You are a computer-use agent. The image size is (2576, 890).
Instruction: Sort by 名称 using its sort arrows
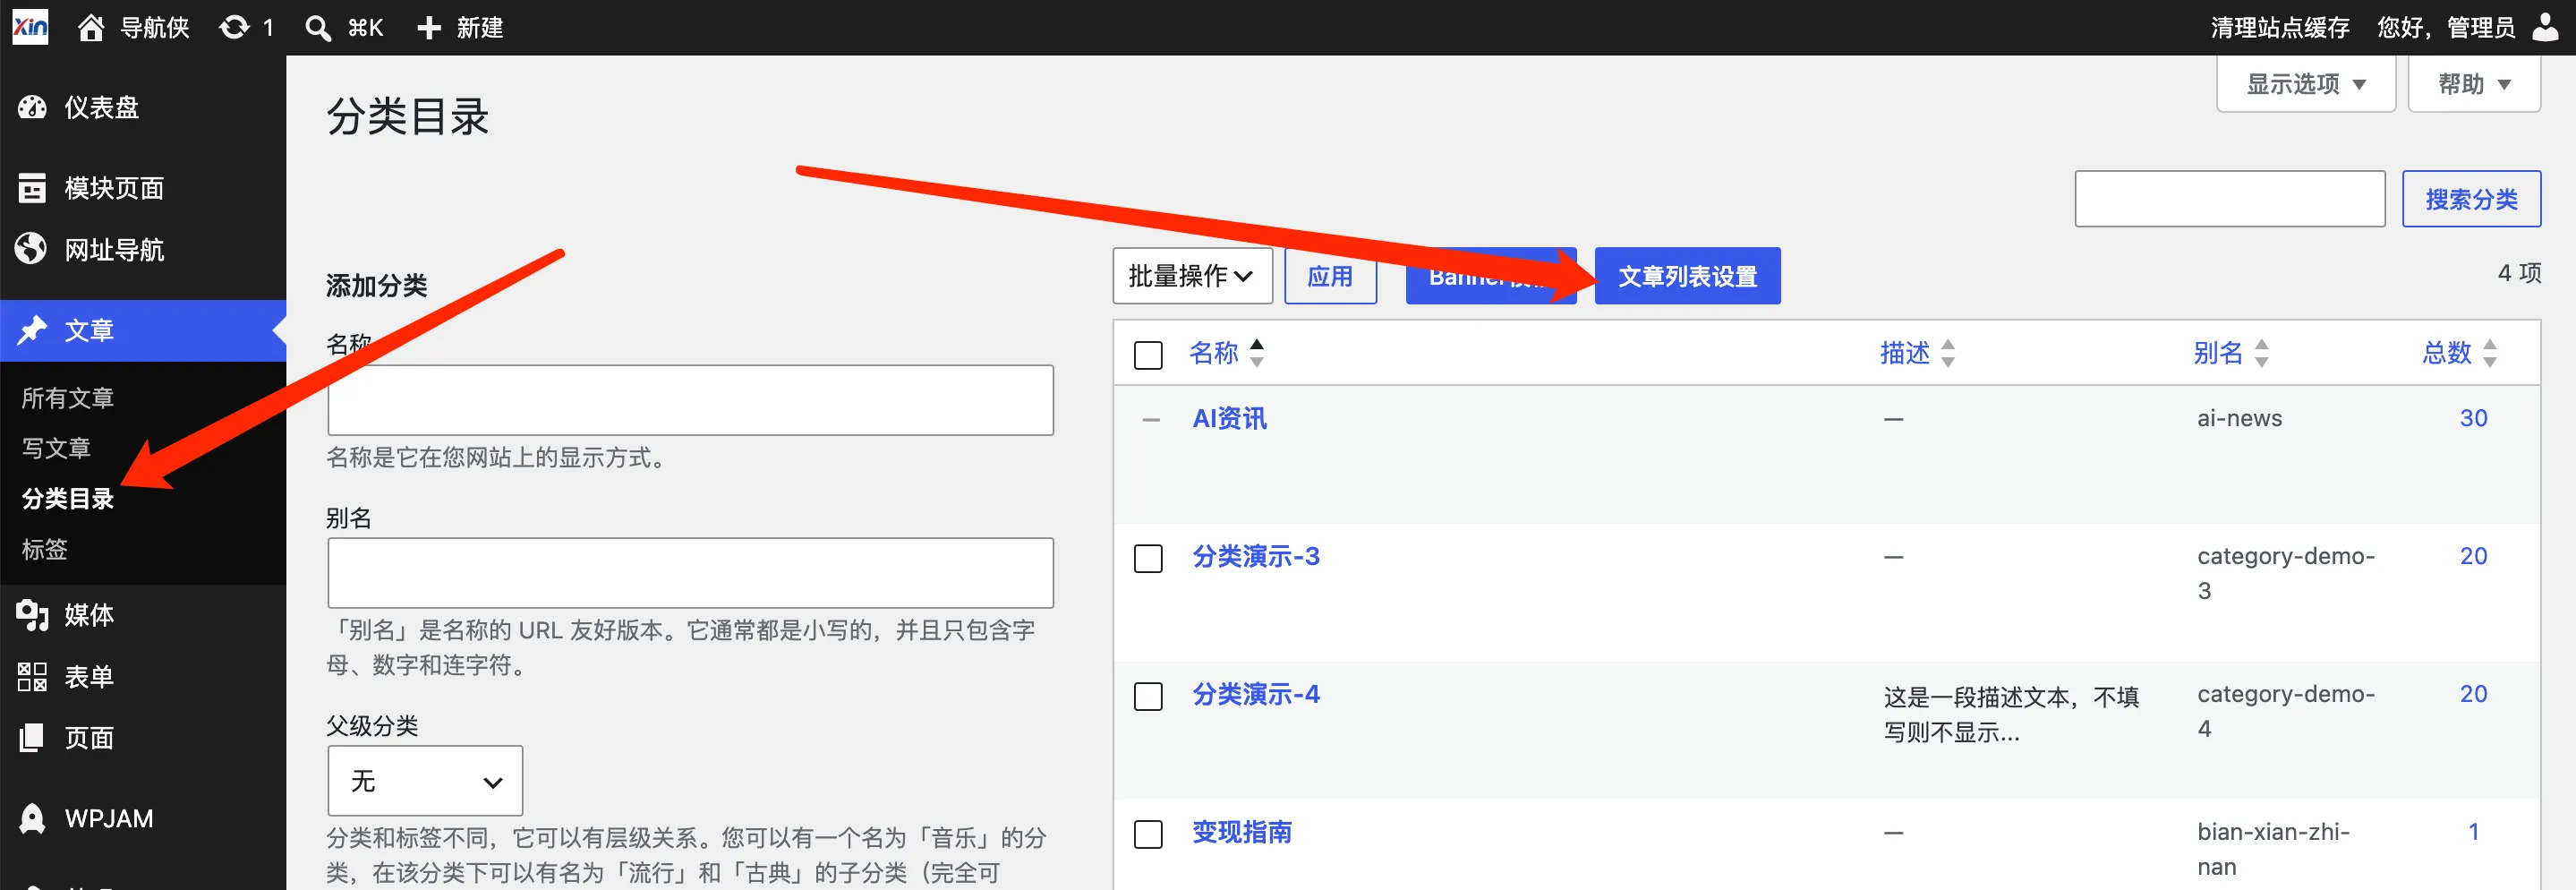(x=1257, y=353)
